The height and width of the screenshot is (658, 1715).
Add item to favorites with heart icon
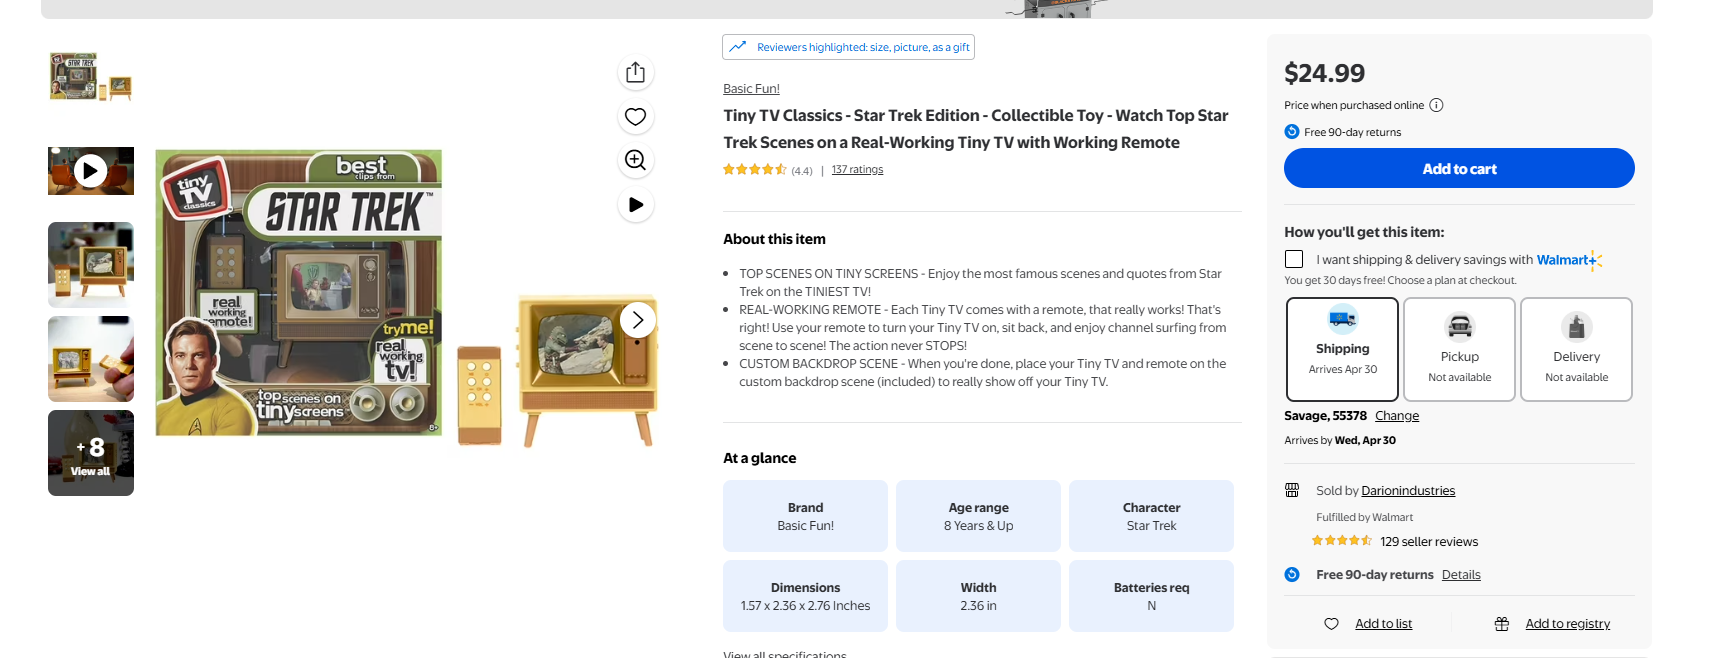[635, 117]
